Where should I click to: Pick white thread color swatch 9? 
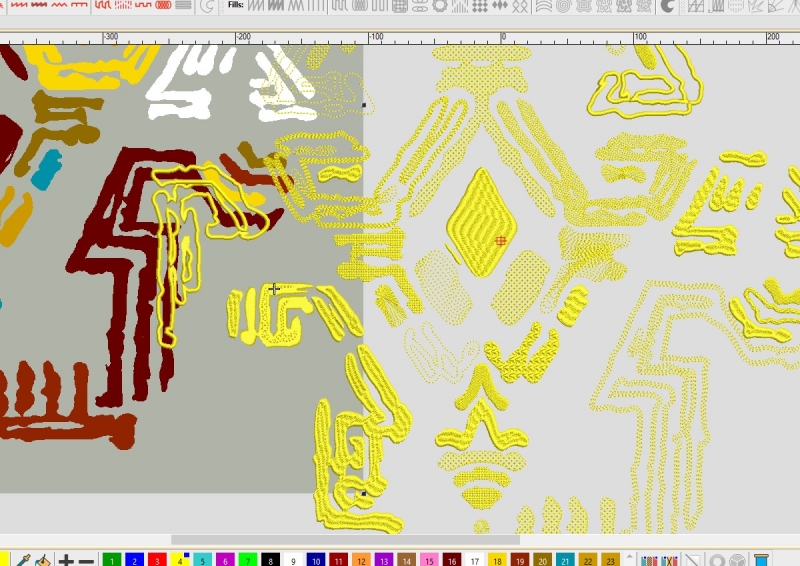click(293, 560)
